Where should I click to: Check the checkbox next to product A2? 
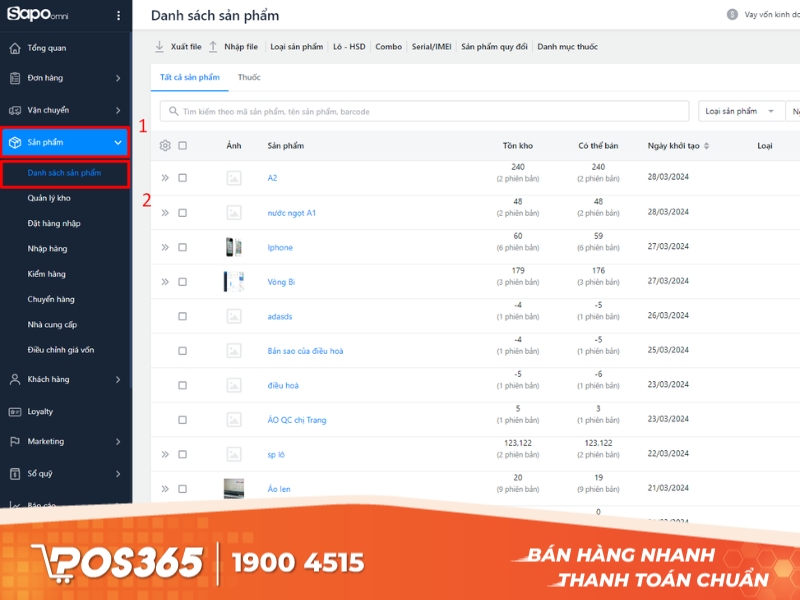click(x=183, y=179)
